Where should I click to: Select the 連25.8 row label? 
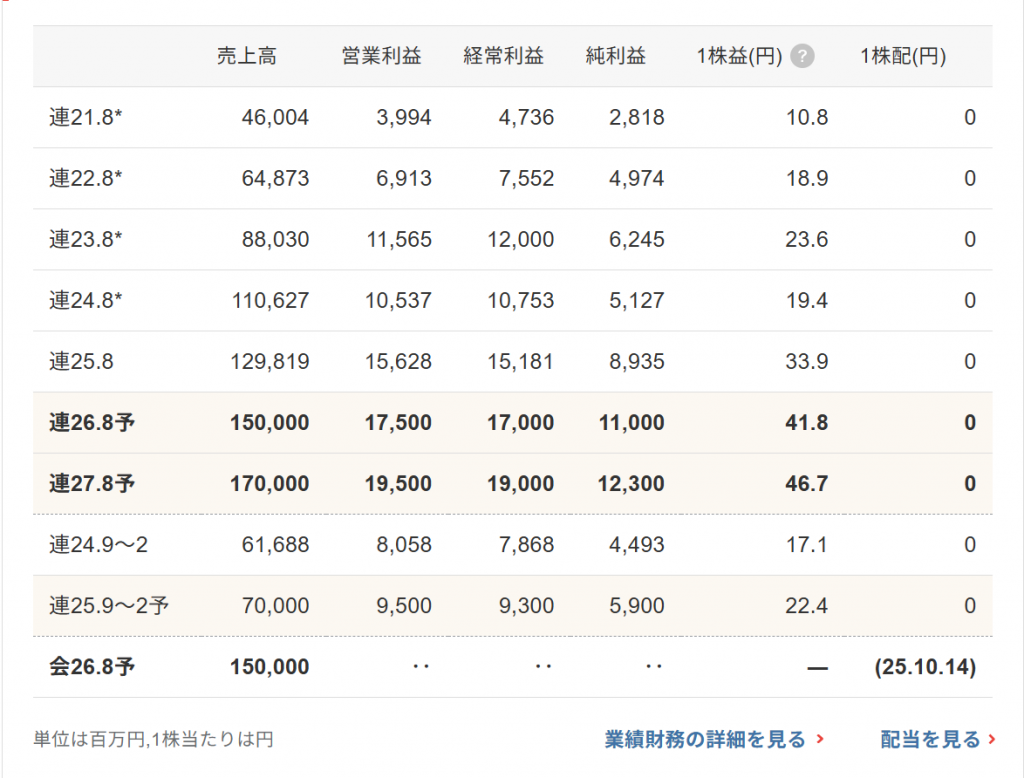81,362
